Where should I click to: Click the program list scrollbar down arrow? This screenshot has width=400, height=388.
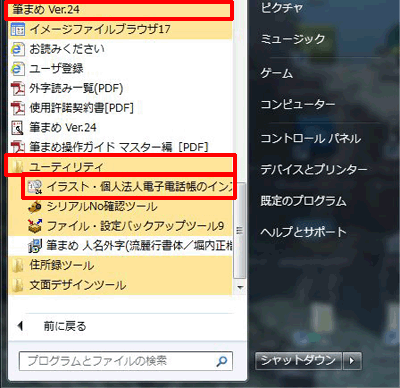(x=240, y=287)
